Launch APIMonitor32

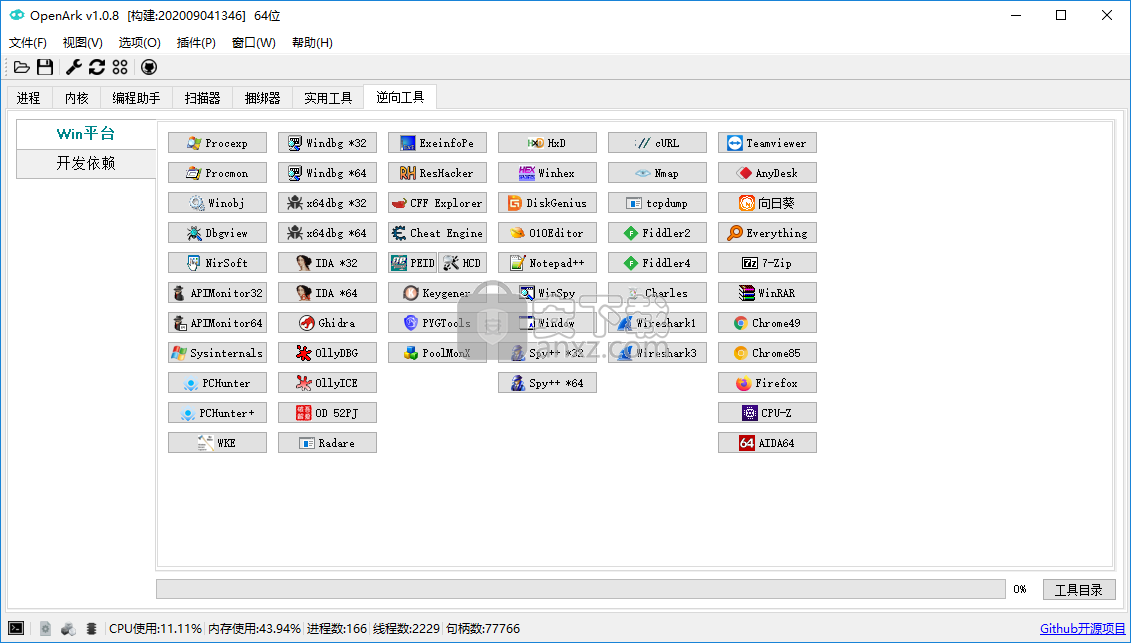(x=217, y=293)
